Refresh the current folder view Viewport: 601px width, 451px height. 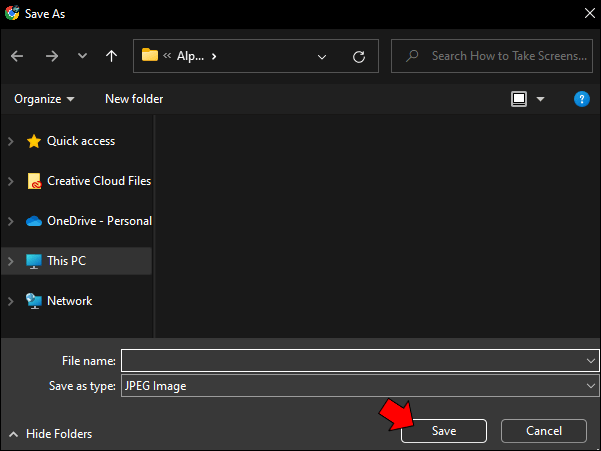[359, 57]
